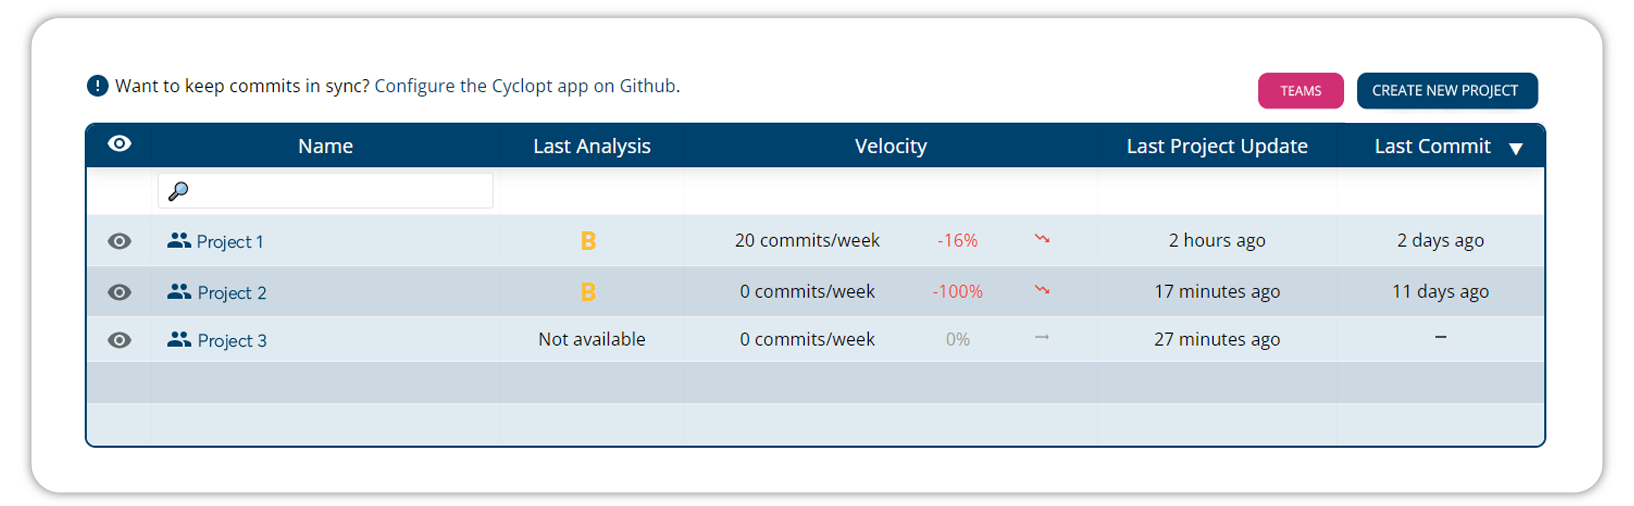Click the eye icon in table header

click(119, 144)
